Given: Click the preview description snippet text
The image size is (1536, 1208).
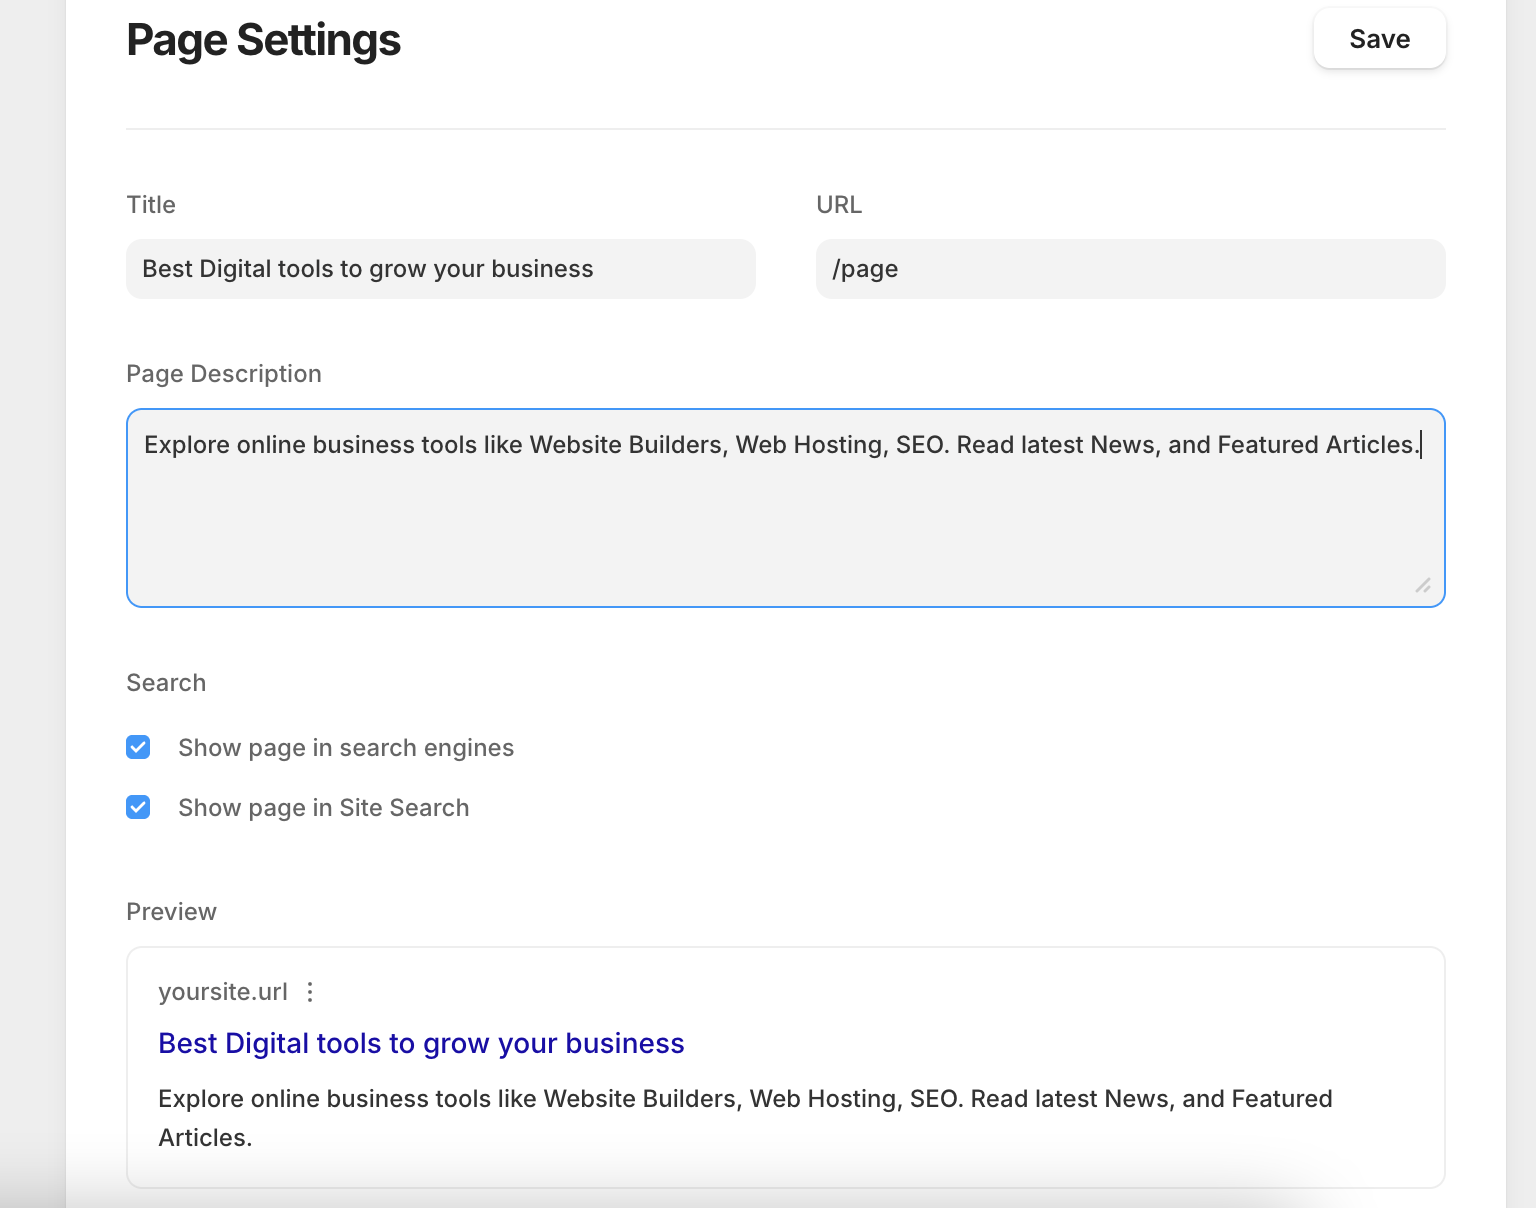Looking at the screenshot, I should pyautogui.click(x=744, y=1099).
